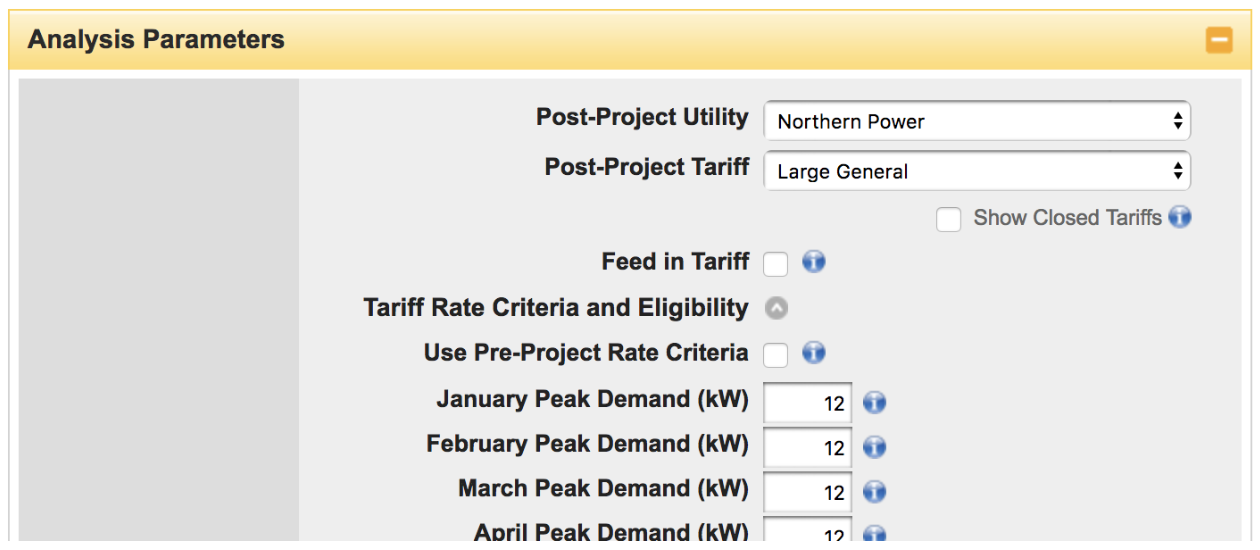Collapse Tariff Rate Criteria and Eligibility chevron
This screenshot has width=1260, height=550.
tap(776, 309)
